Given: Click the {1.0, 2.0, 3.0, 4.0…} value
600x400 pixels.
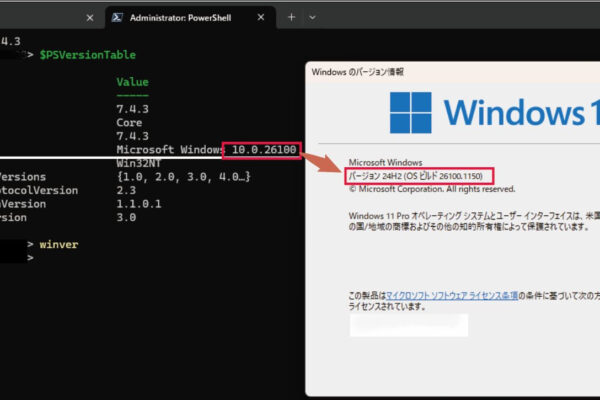Looking at the screenshot, I should coord(183,176).
